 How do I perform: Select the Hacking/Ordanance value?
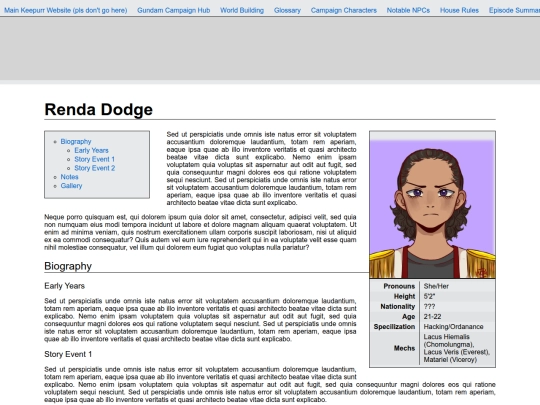(453, 326)
